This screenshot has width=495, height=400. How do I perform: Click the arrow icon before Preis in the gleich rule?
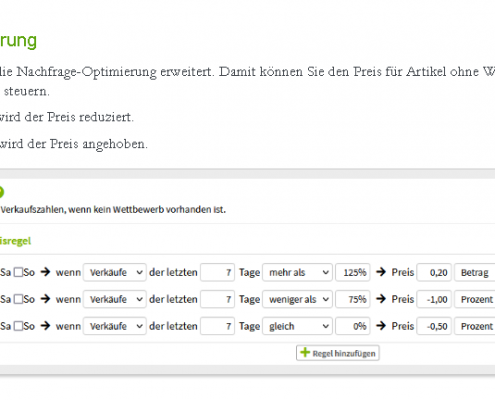click(x=381, y=326)
